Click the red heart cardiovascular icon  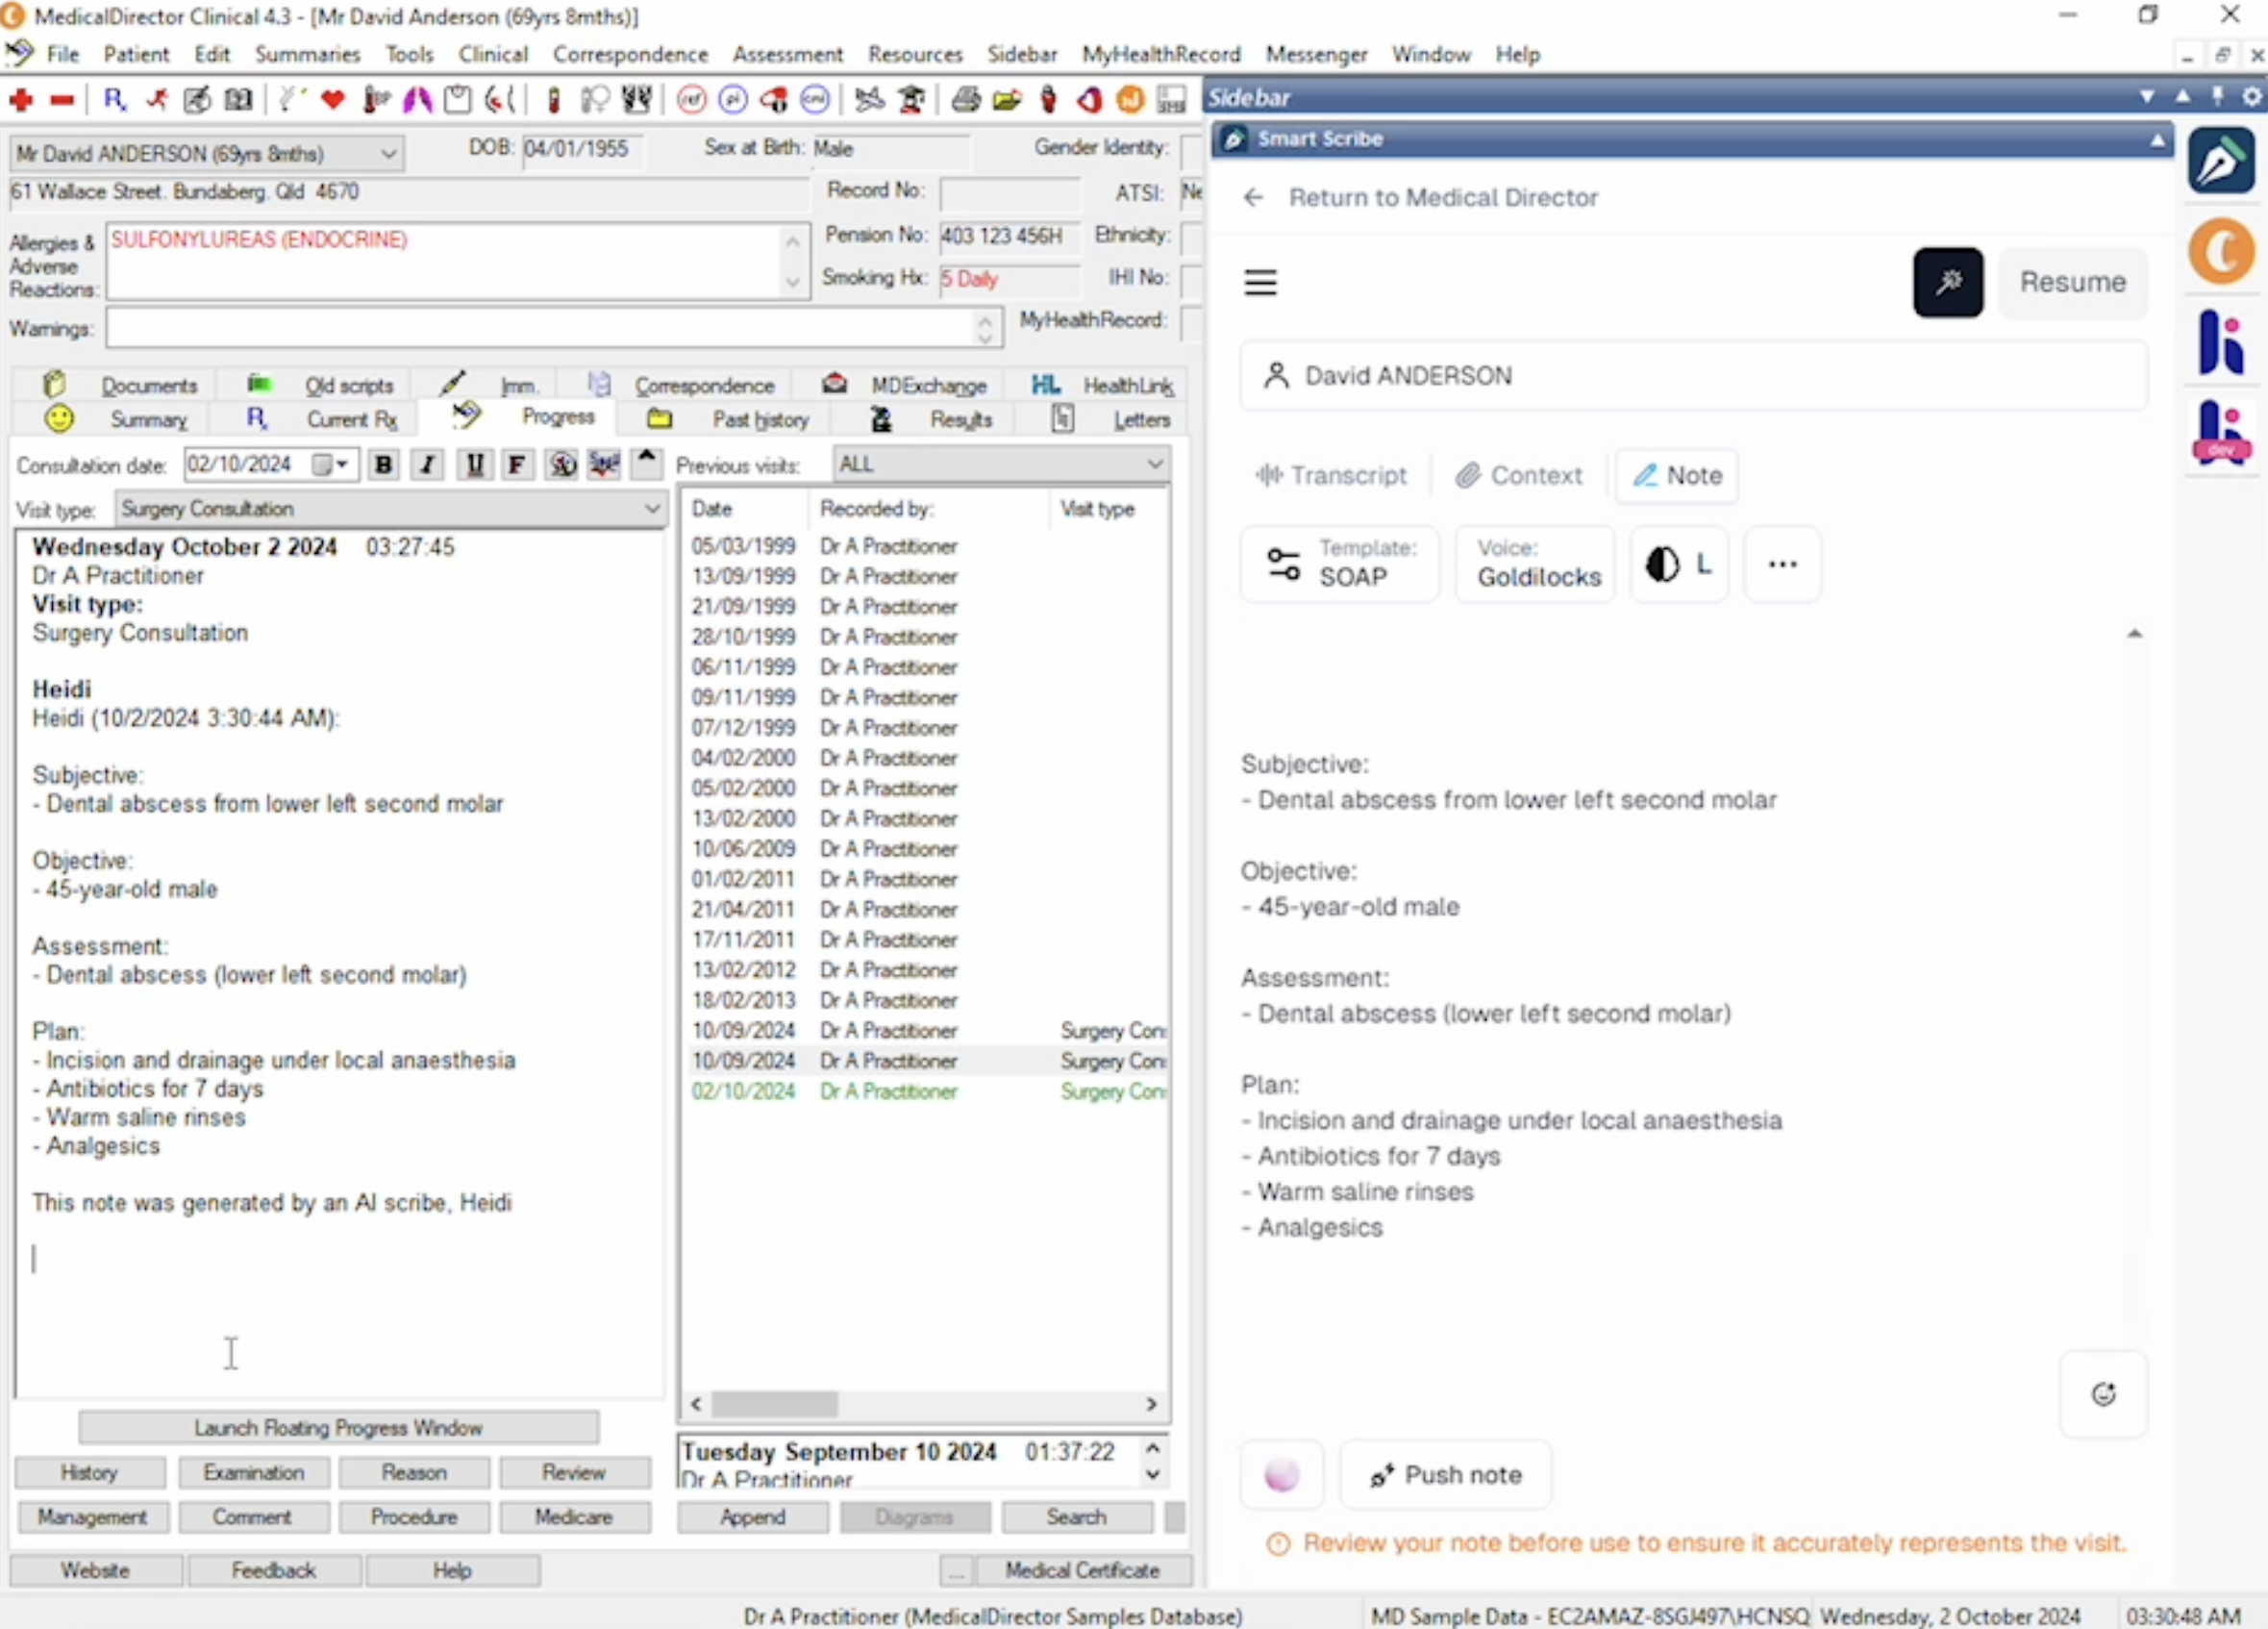click(333, 100)
